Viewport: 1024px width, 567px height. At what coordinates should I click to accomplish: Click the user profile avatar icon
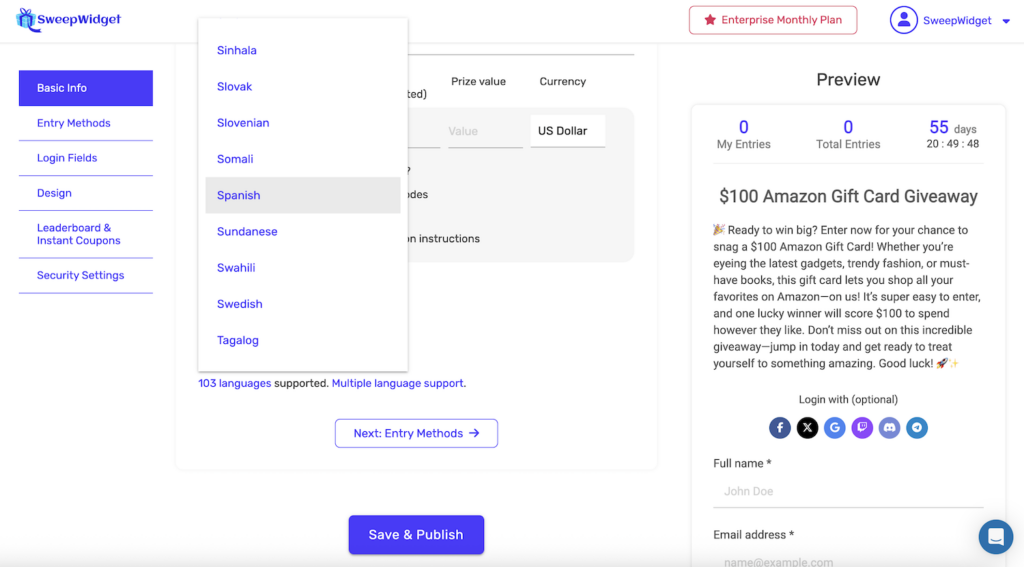(903, 20)
